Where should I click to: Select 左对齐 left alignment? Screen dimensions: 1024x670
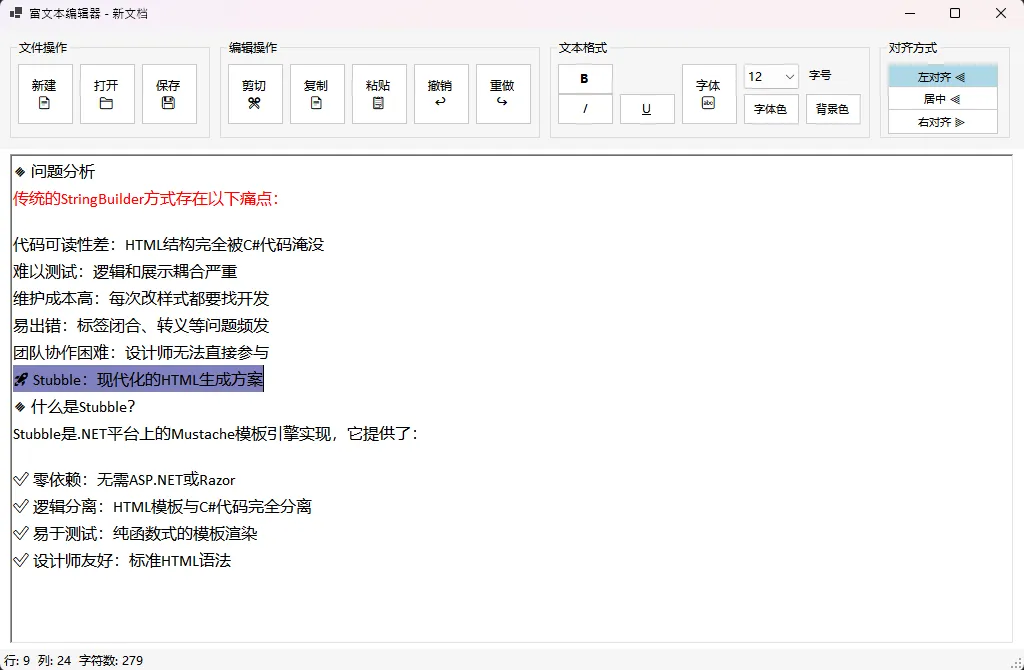(943, 77)
